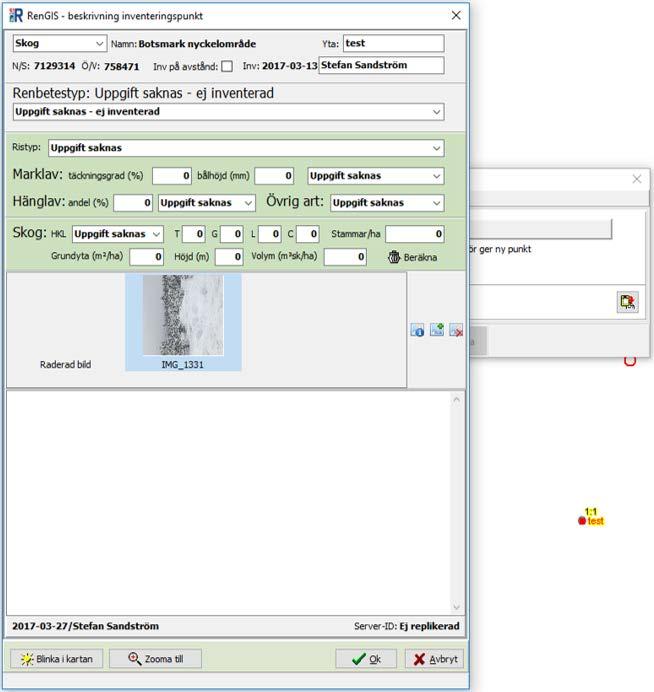Click the red test point on map
The width and height of the screenshot is (654, 692).
coord(582,521)
